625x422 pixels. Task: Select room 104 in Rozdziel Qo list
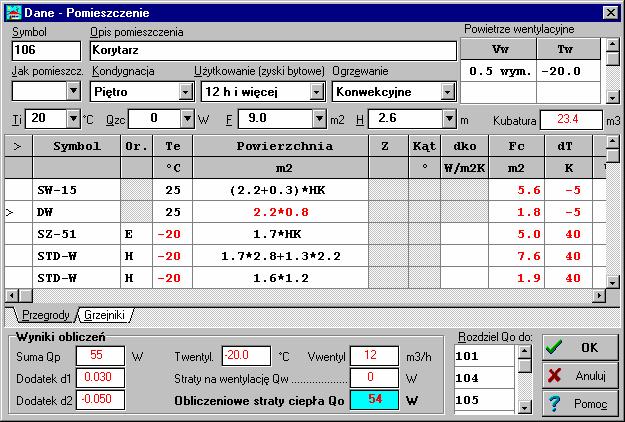click(484, 378)
